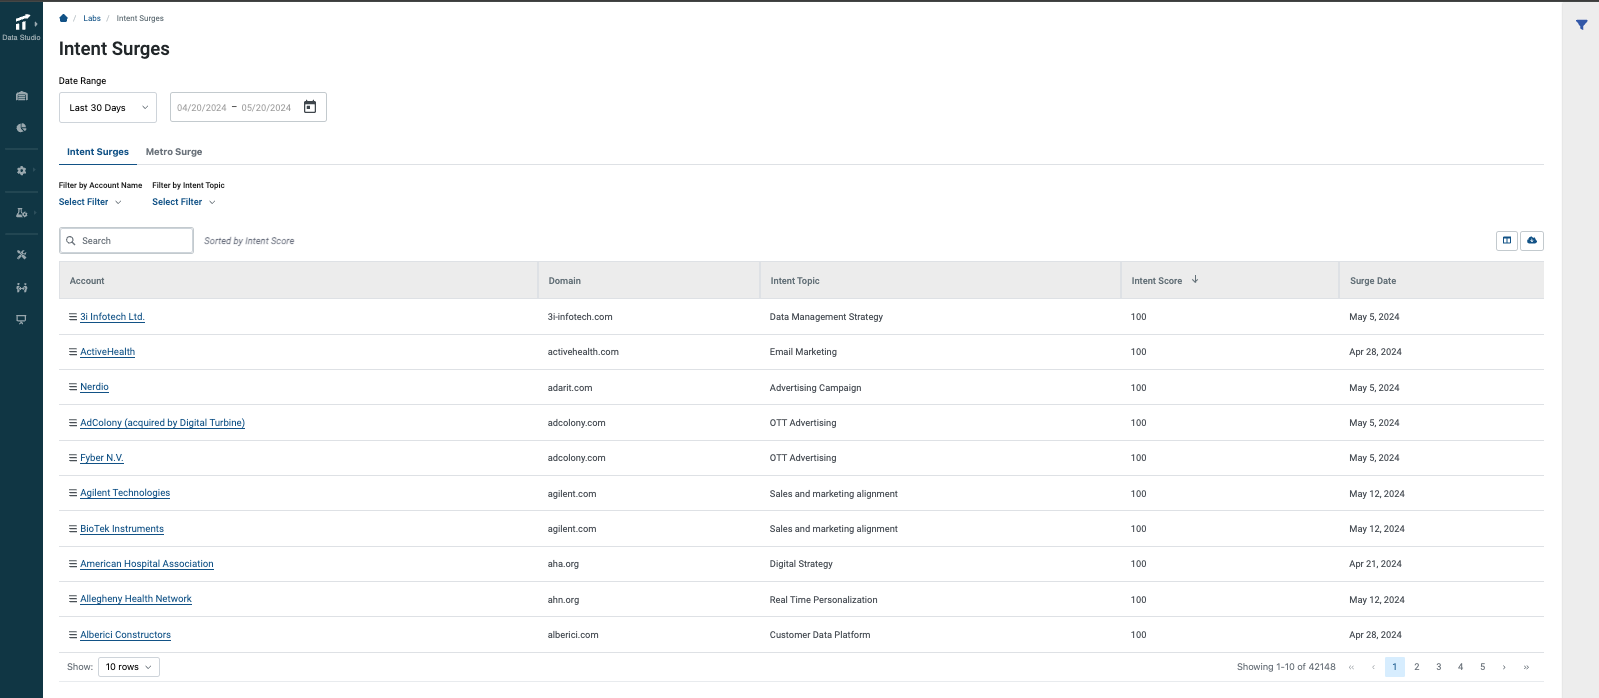The height and width of the screenshot is (698, 1599).
Task: Open the filter funnel panel icon
Action: (x=1581, y=25)
